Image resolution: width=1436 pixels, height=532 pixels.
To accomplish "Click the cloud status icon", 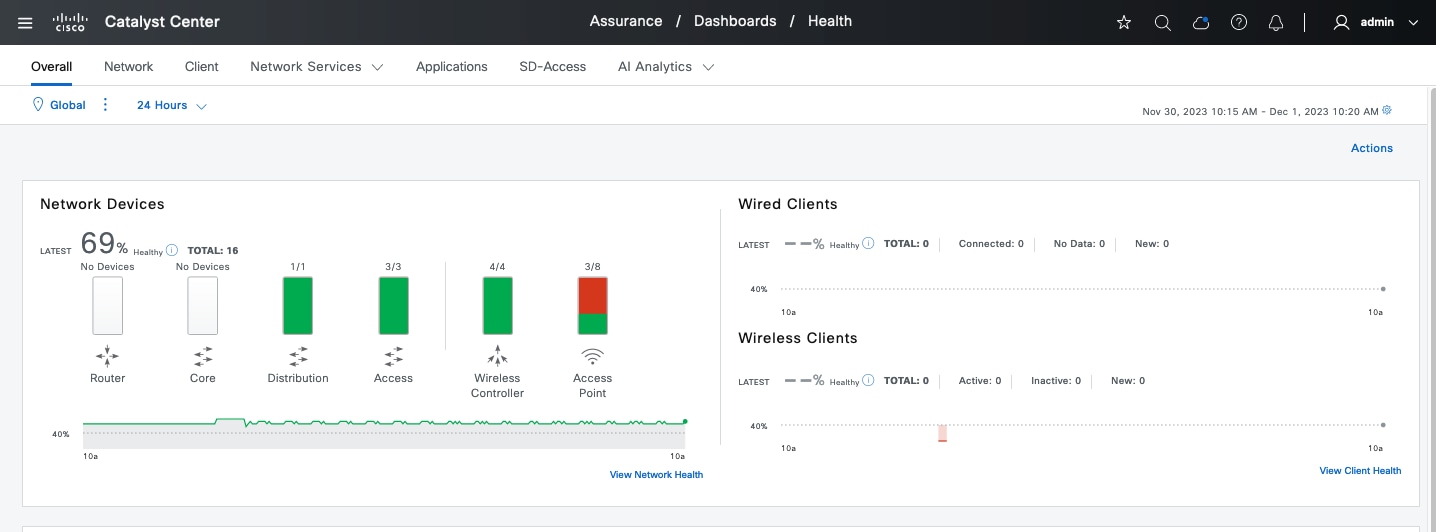I will point(1201,22).
